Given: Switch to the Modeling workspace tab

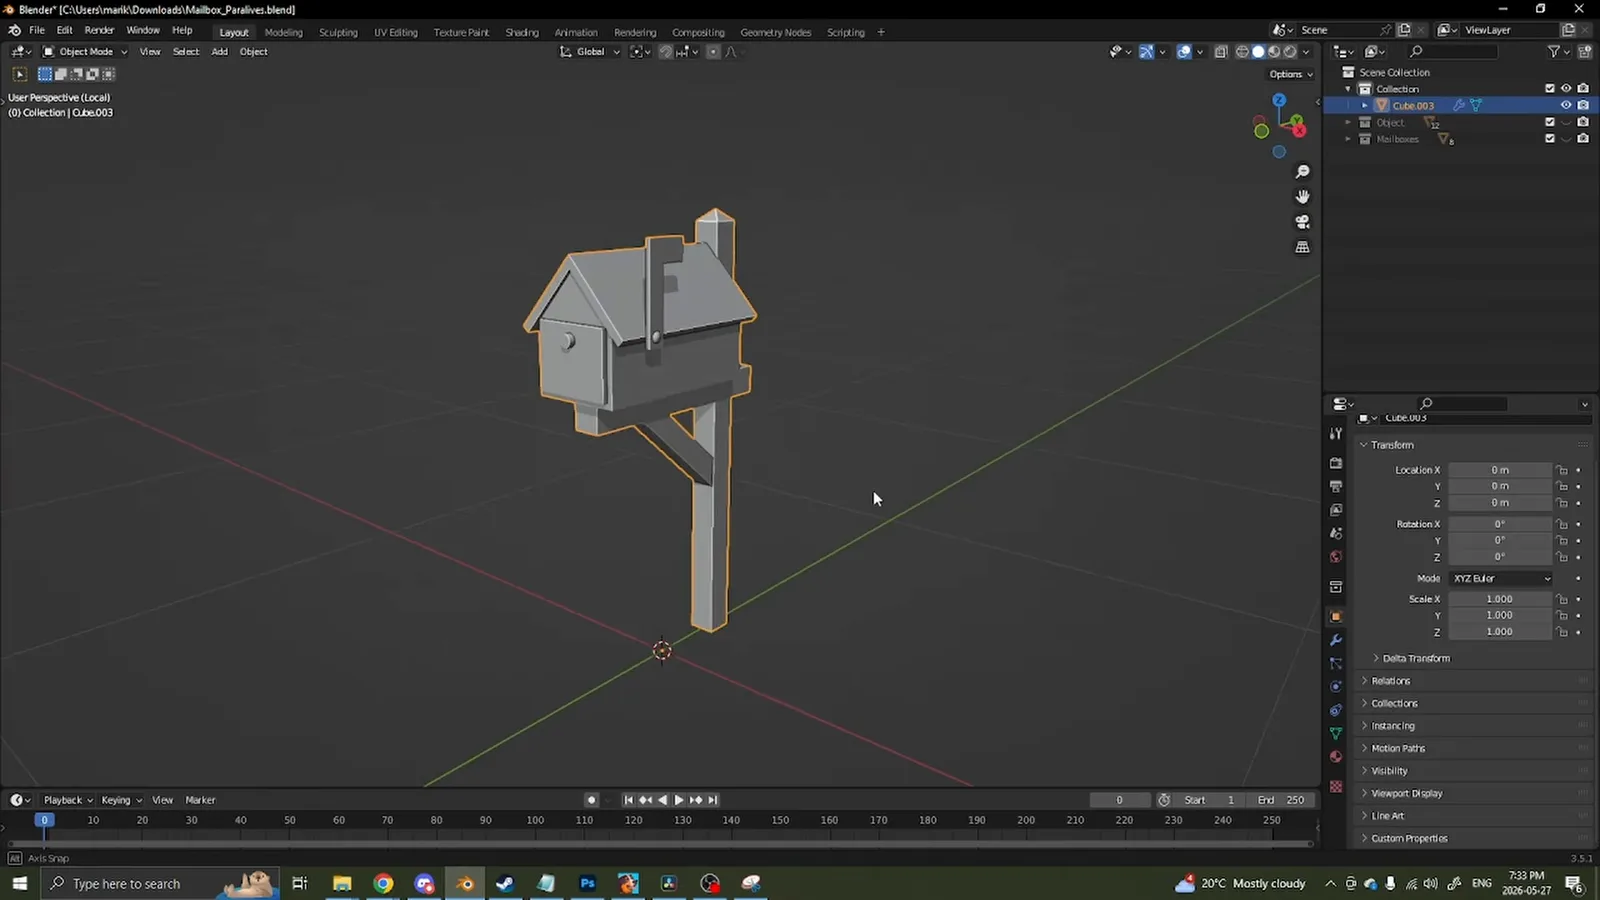Looking at the screenshot, I should coord(283,32).
